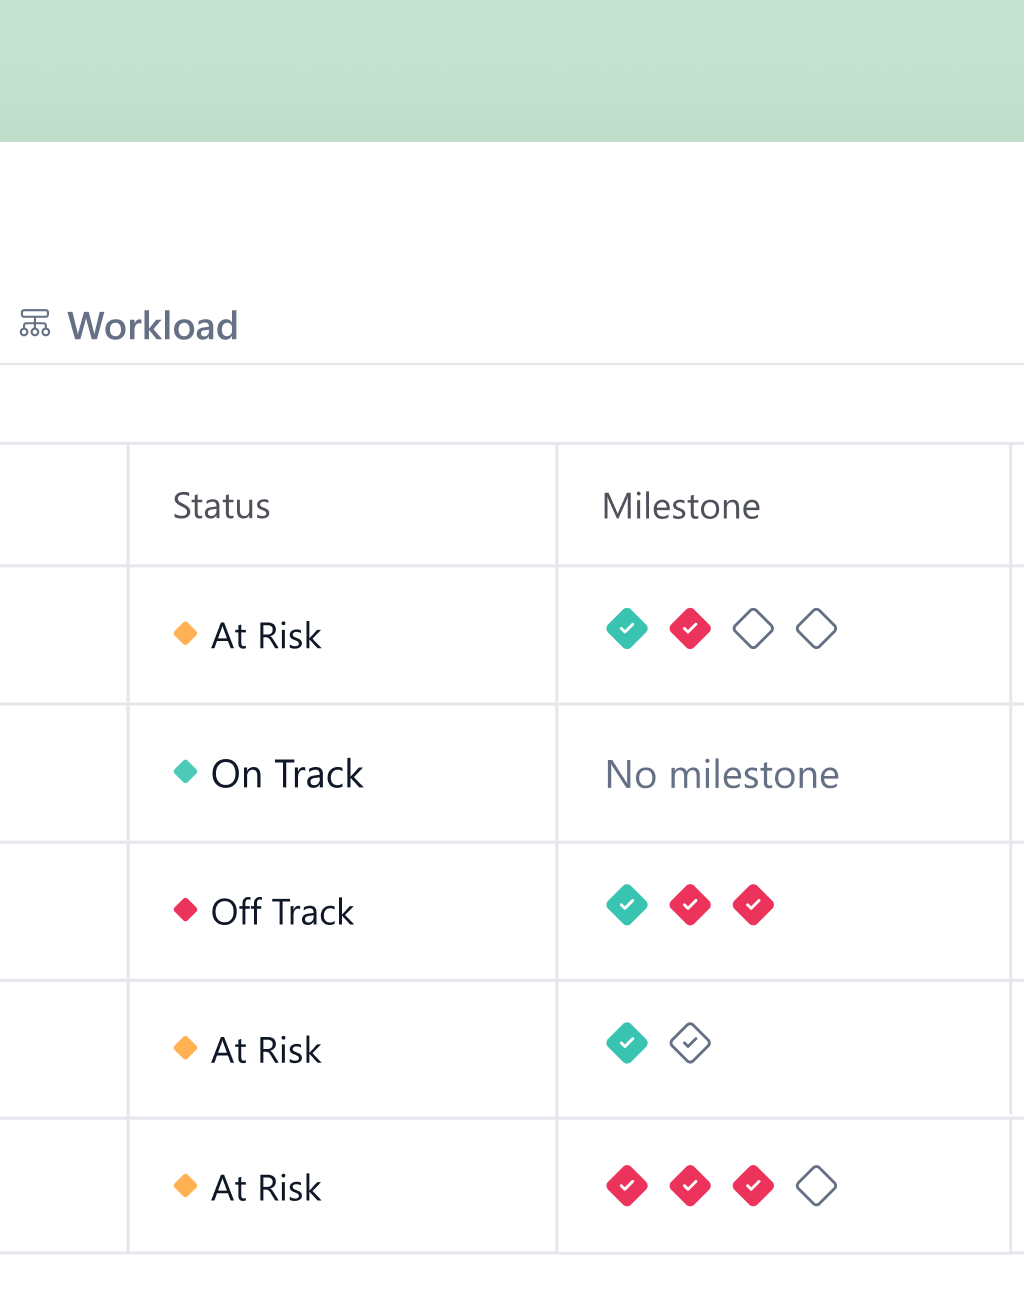Image resolution: width=1024 pixels, height=1300 pixels.
Task: Click the Workload hierarchy icon
Action: pos(35,323)
